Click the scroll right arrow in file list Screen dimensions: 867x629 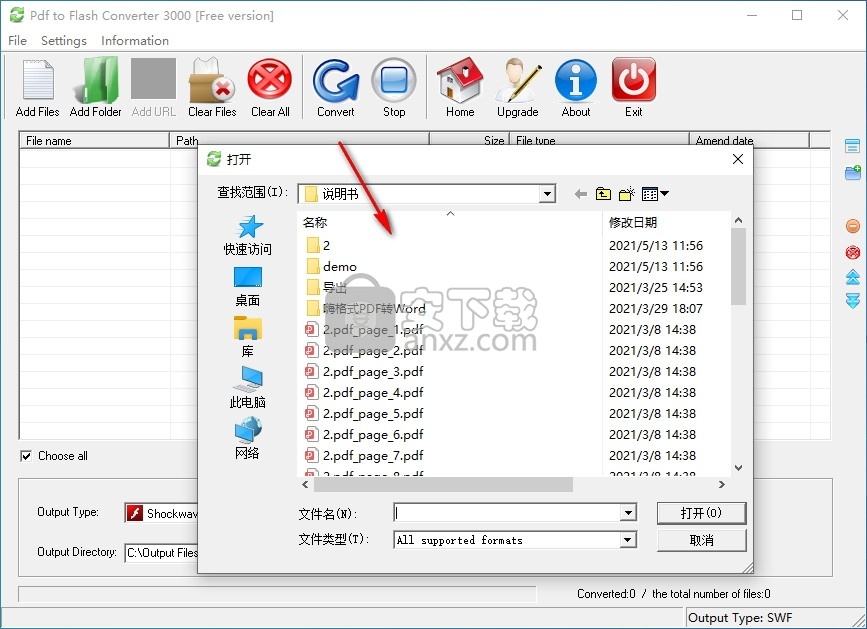point(722,485)
